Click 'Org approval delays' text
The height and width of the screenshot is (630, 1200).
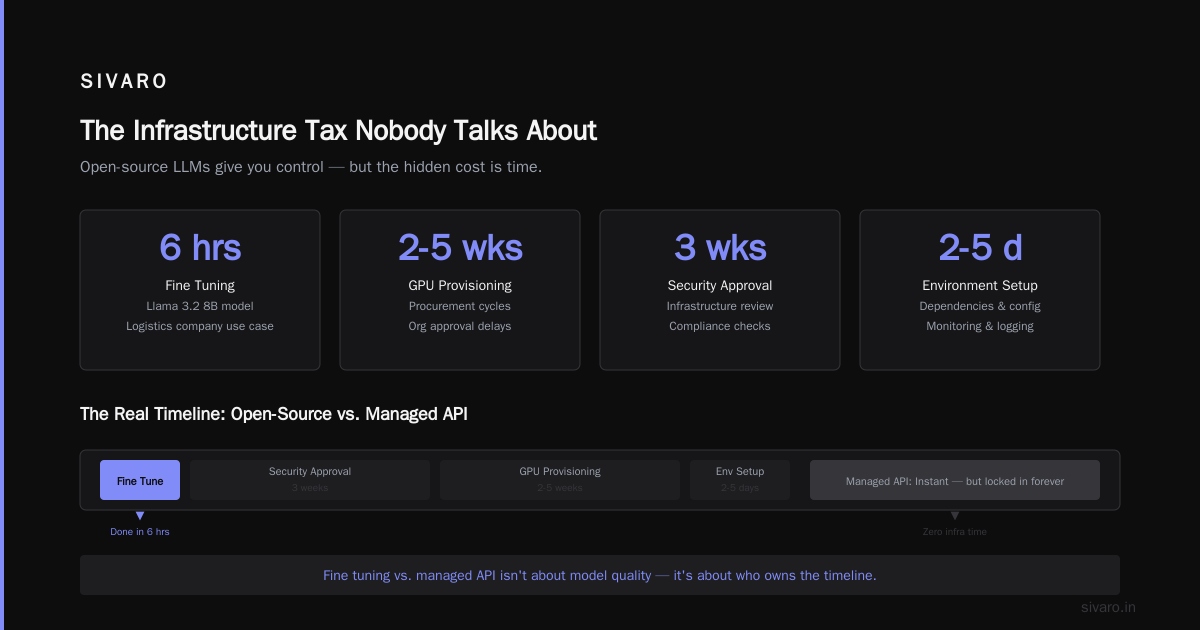coord(460,326)
